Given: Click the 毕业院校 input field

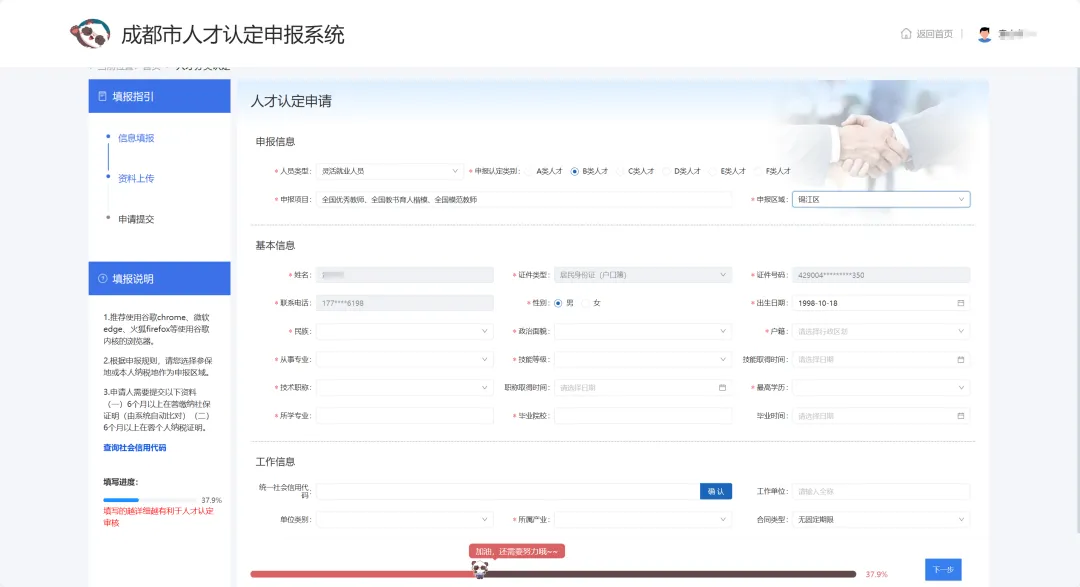Looking at the screenshot, I should 642,416.
